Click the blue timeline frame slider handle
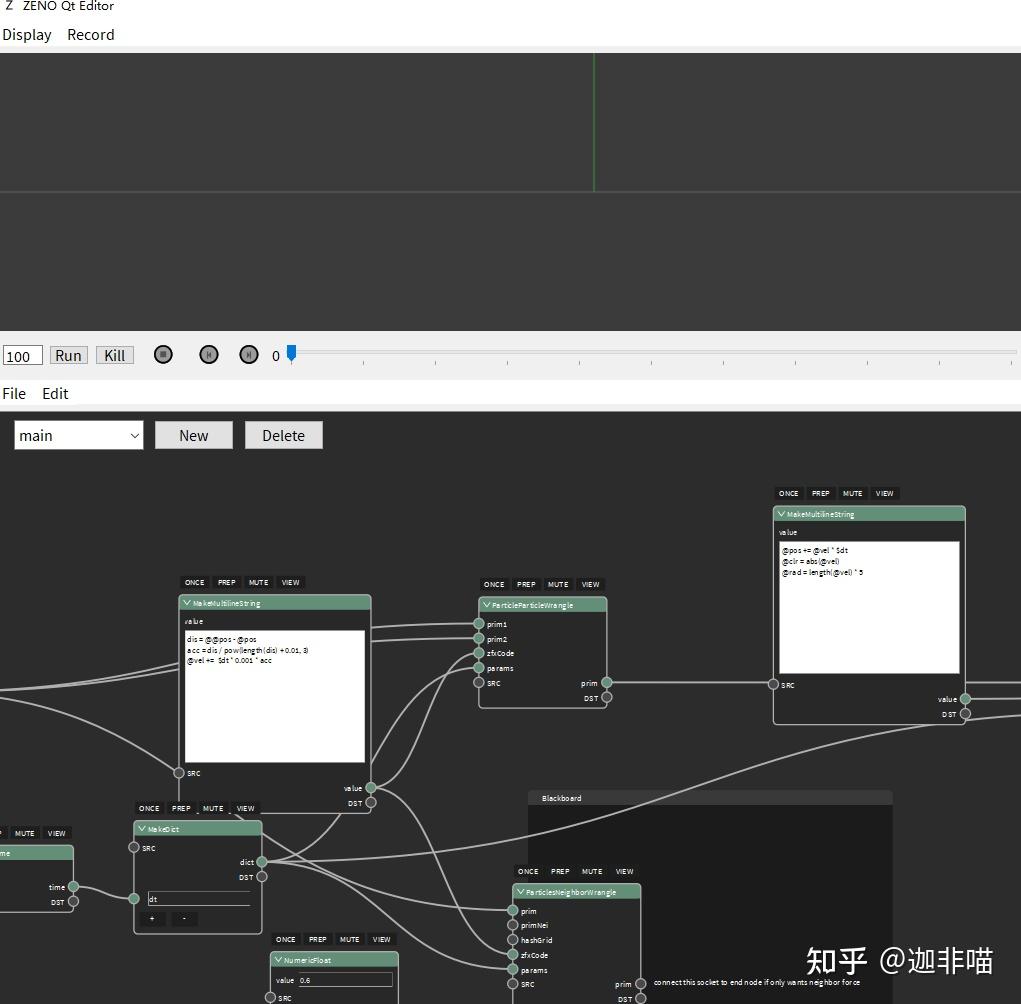This screenshot has height=1004, width=1021. (292, 353)
